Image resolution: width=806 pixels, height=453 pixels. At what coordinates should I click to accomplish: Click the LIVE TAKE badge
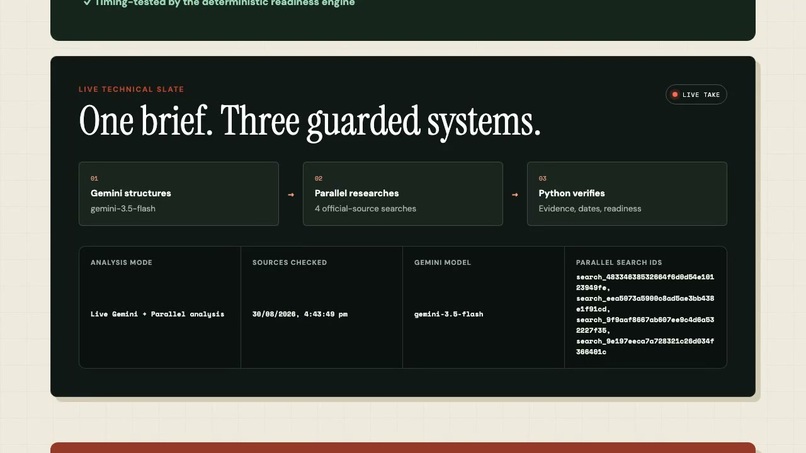click(x=696, y=95)
